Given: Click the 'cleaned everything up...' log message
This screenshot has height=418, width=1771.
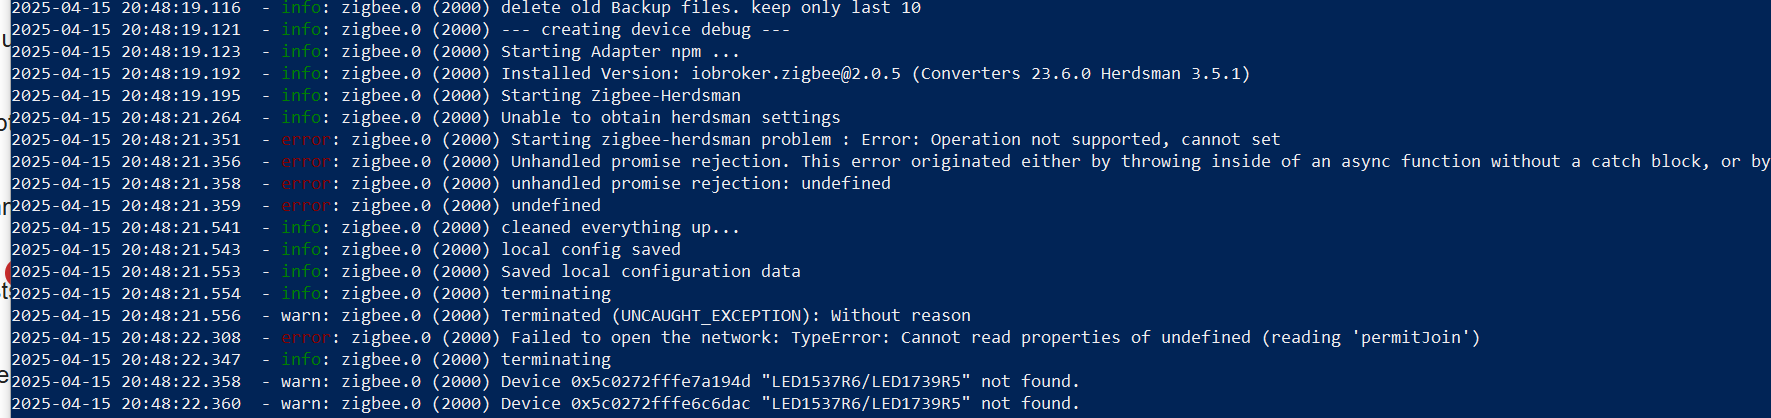Looking at the screenshot, I should pos(620,228).
